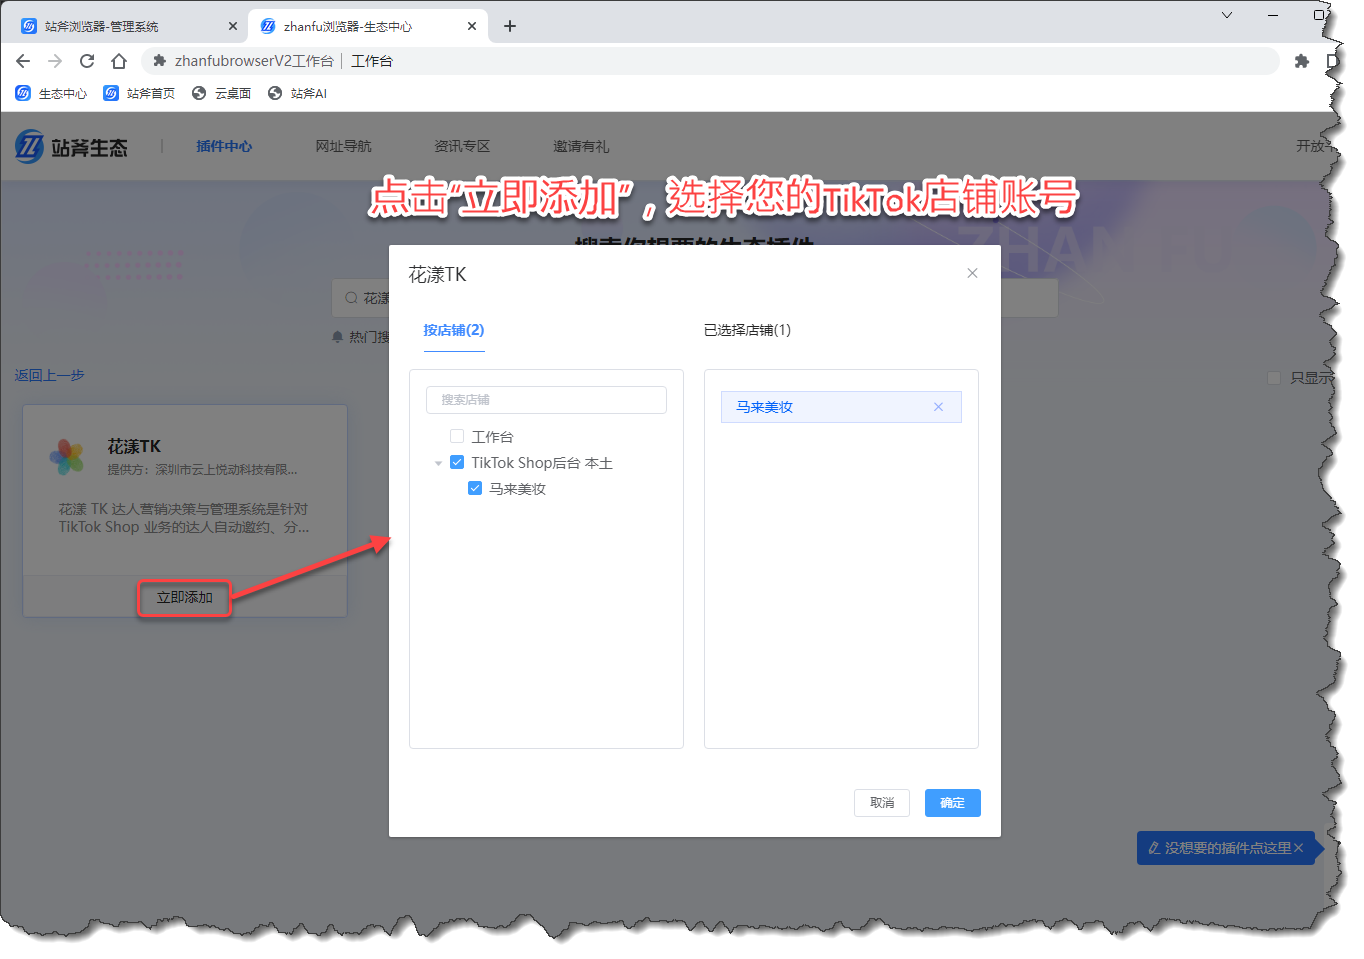Click the 确定 button to confirm
The height and width of the screenshot is (959, 1364).
click(x=952, y=803)
